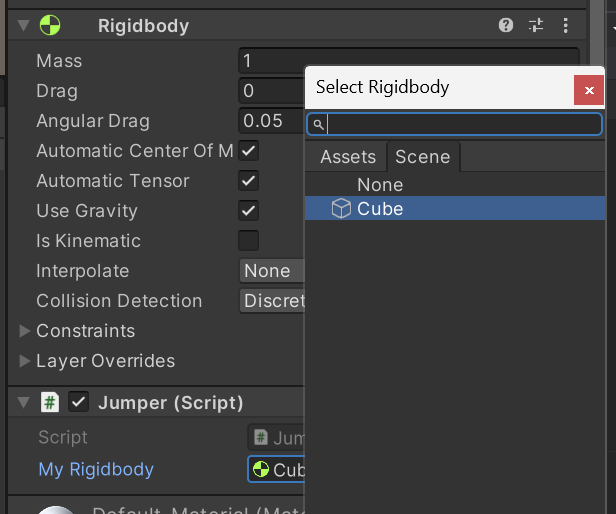616x514 pixels.
Task: Expand the Layer Overrides section
Action: [x=25, y=361]
